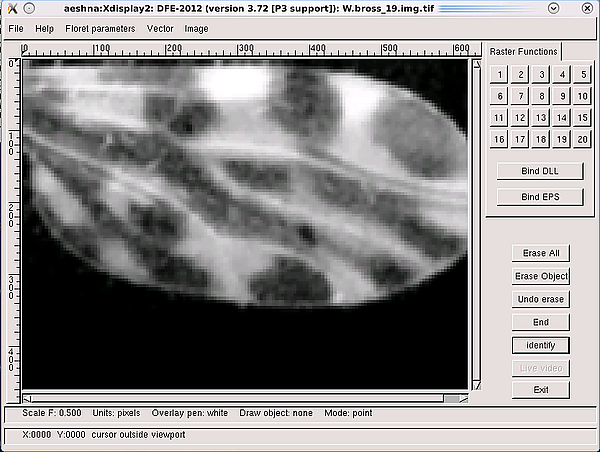
Task: Click the Bind EPS button
Action: [540, 197]
